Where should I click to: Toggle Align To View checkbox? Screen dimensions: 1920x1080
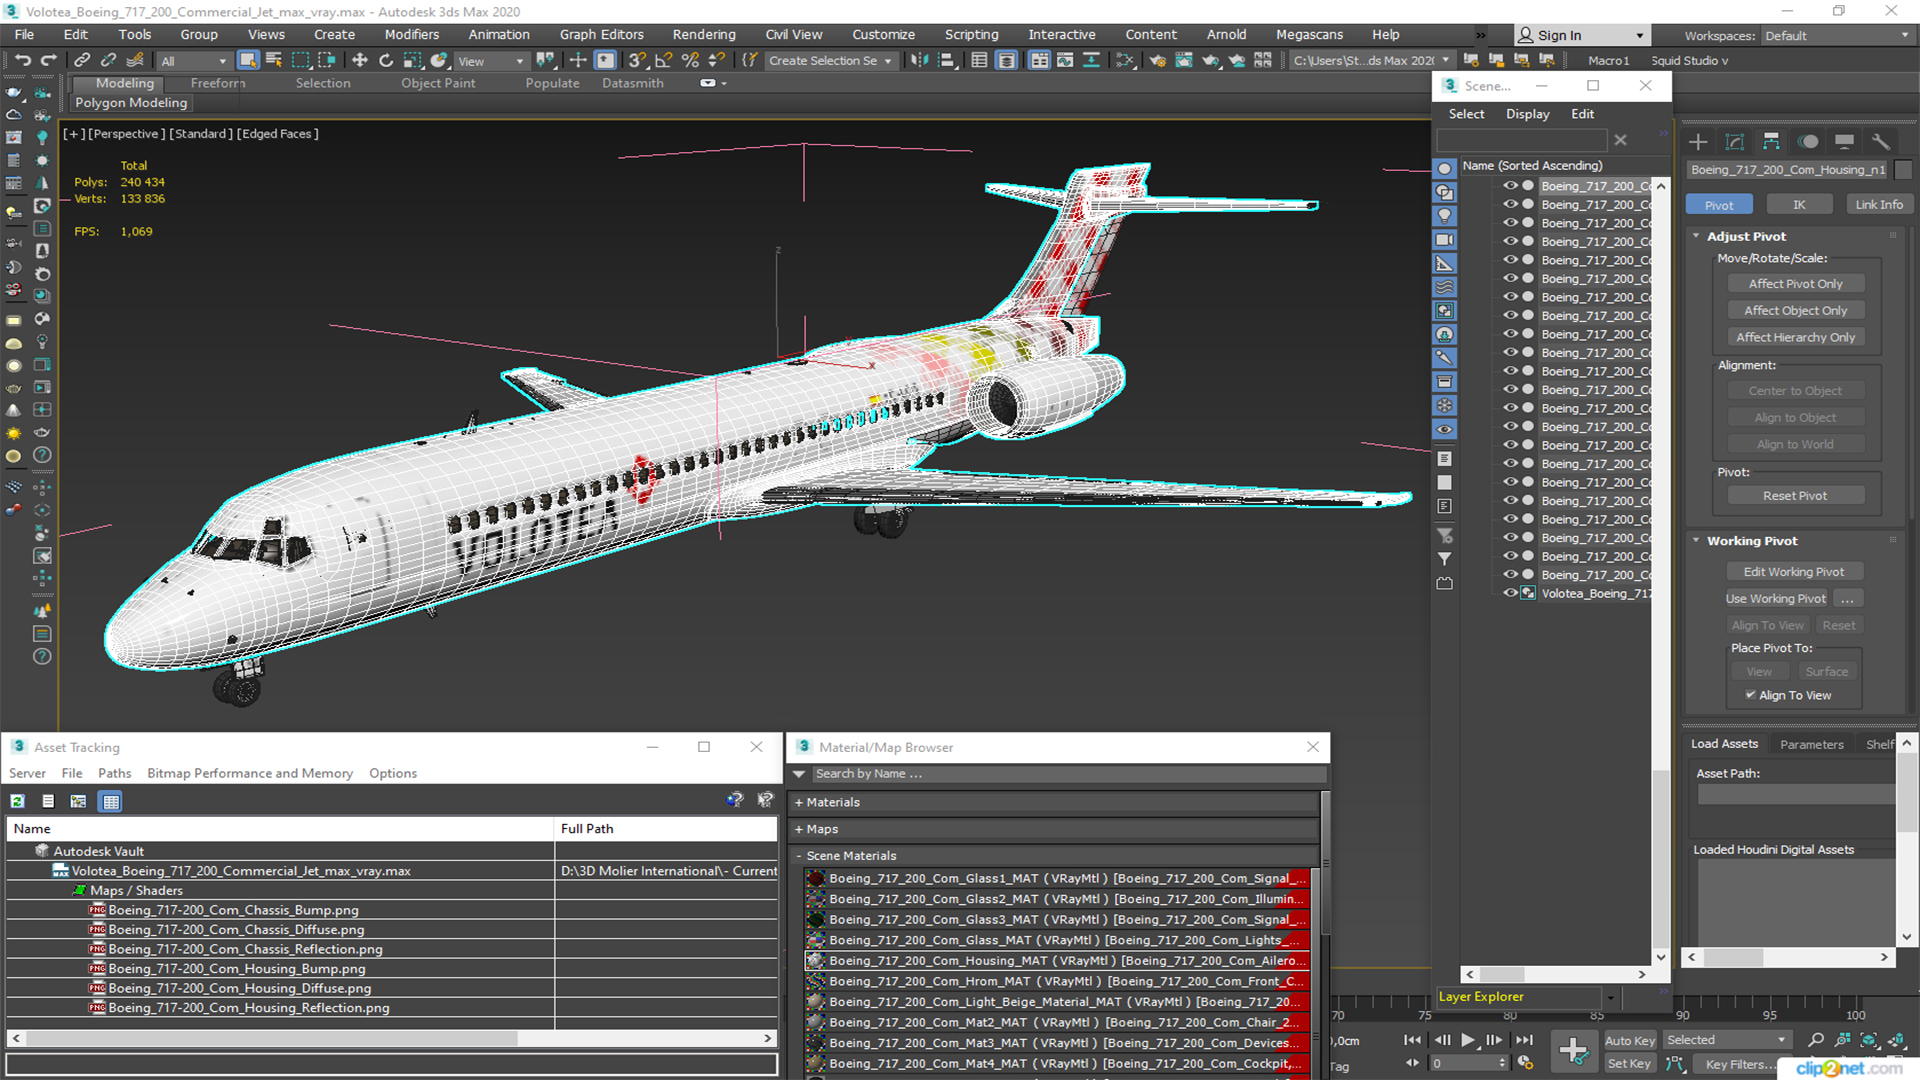pyautogui.click(x=1751, y=695)
